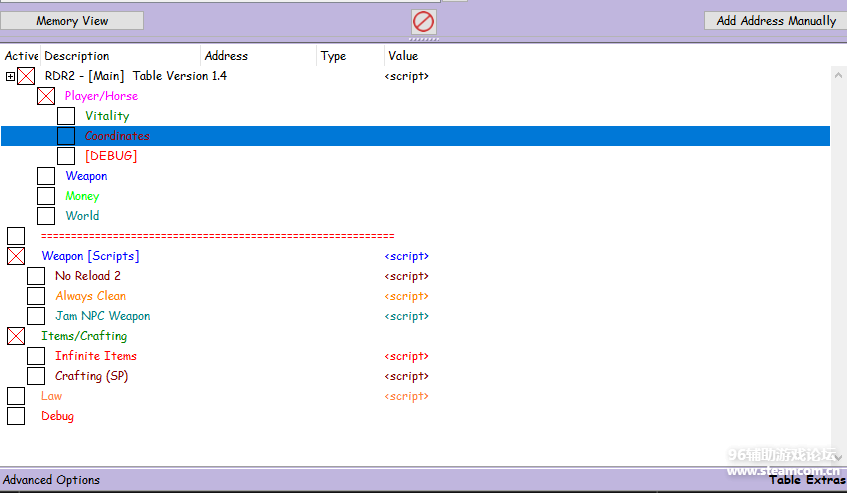Select 'Vitality' description text
Image resolution: width=847 pixels, height=493 pixels.
[x=107, y=116]
